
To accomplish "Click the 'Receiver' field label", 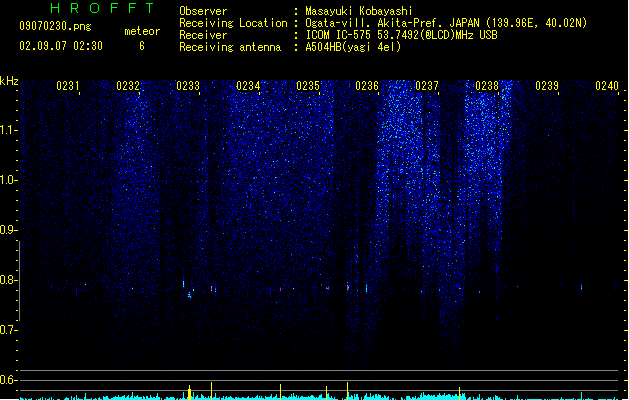I will (203, 35).
